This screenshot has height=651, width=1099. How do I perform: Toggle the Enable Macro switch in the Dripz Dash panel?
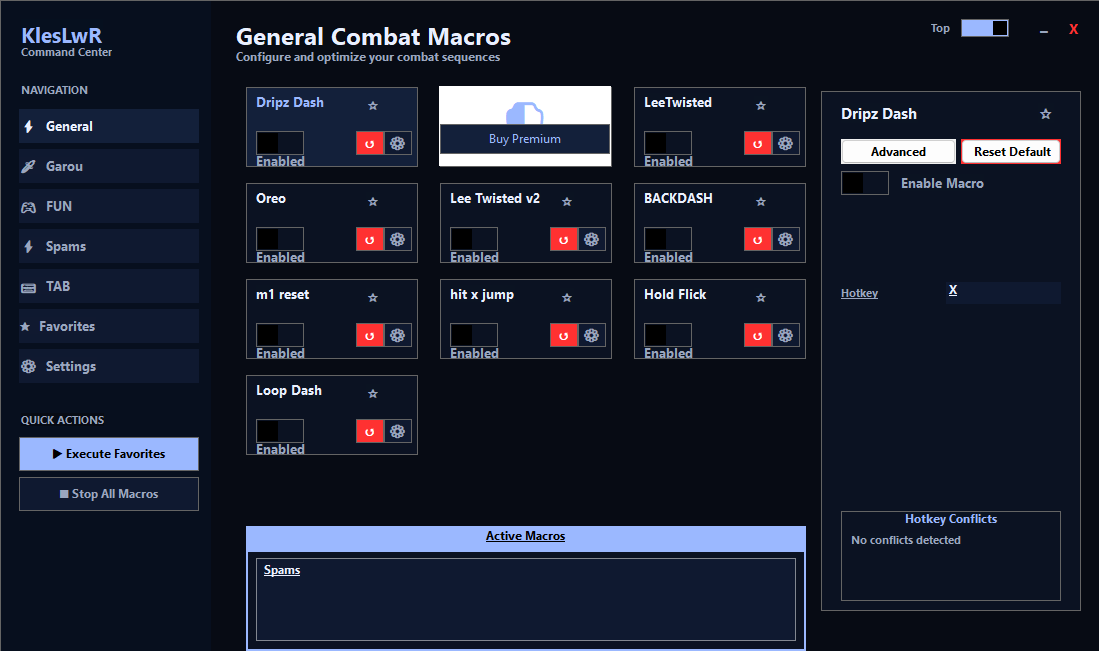click(x=864, y=183)
